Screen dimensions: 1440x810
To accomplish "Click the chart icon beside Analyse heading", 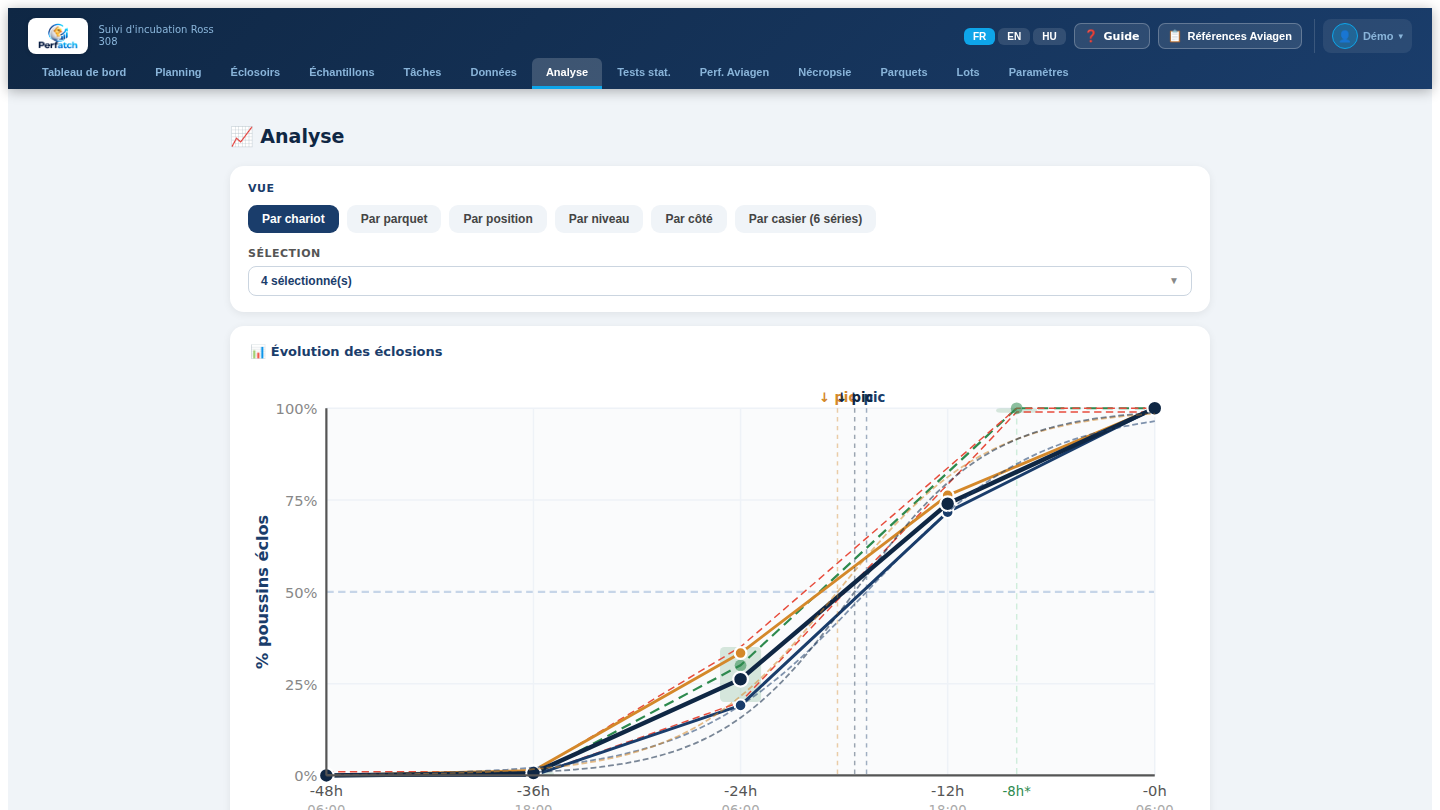I will pyautogui.click(x=241, y=137).
